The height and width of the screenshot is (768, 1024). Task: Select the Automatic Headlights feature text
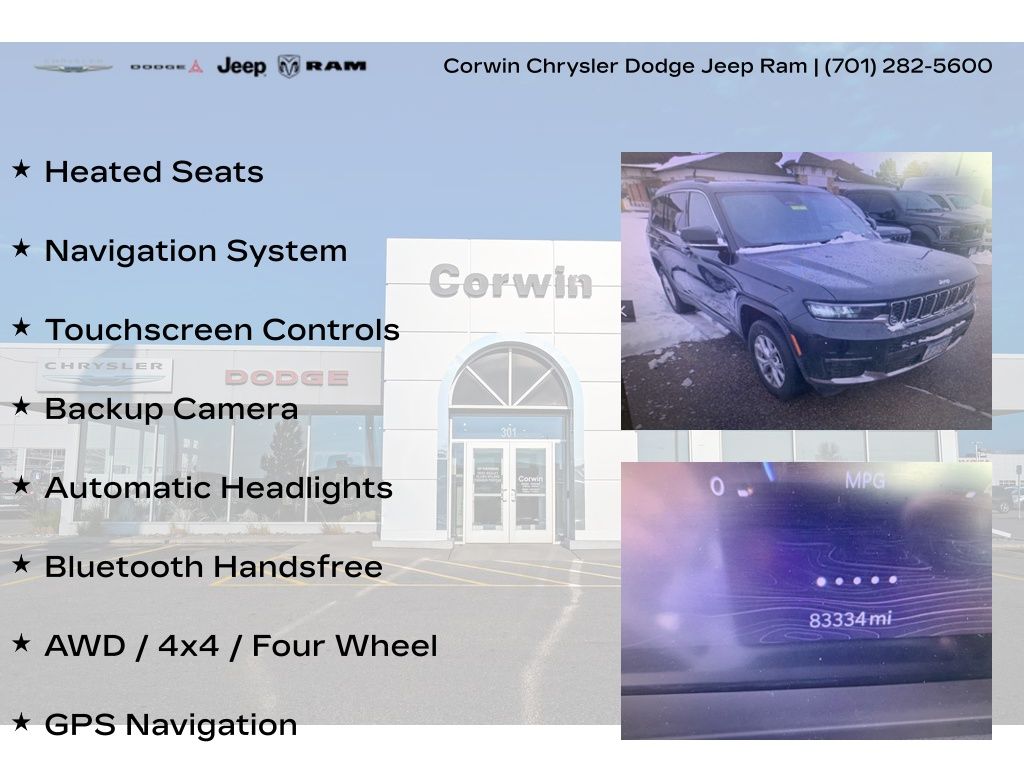(x=218, y=488)
